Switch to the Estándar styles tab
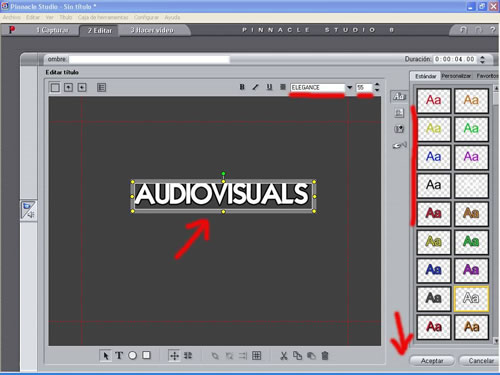The image size is (500, 375). tap(425, 76)
